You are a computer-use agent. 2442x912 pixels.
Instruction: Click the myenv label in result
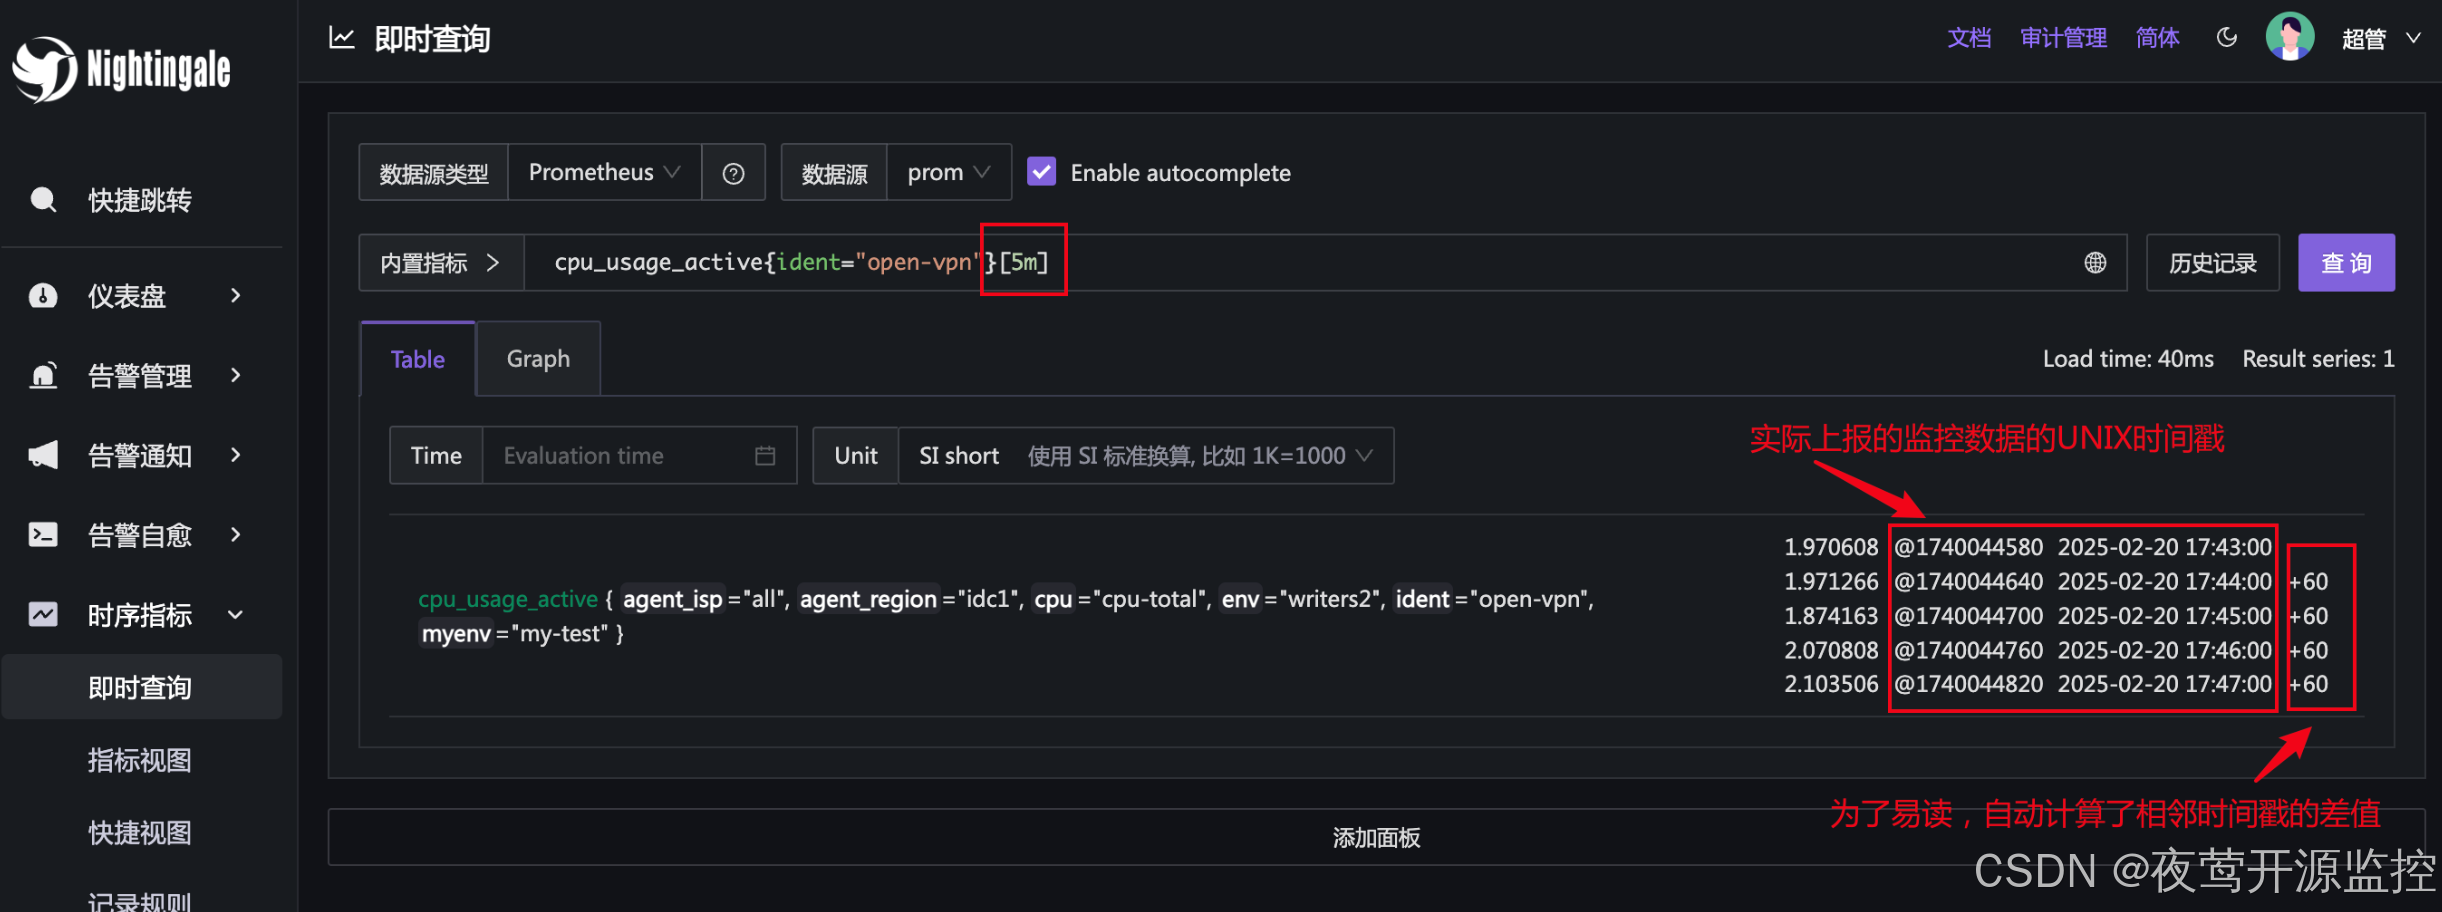click(456, 633)
